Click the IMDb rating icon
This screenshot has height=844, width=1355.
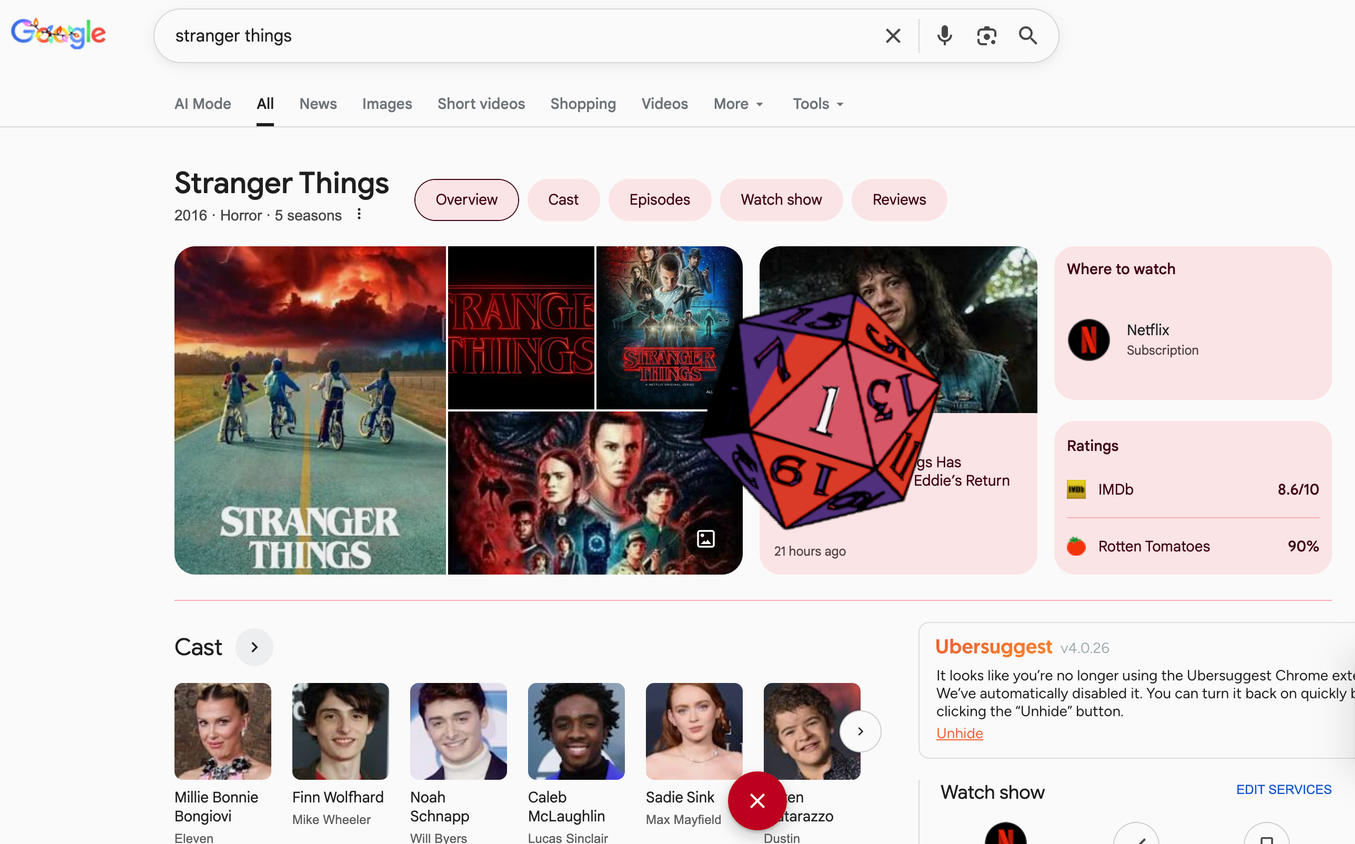coord(1076,489)
